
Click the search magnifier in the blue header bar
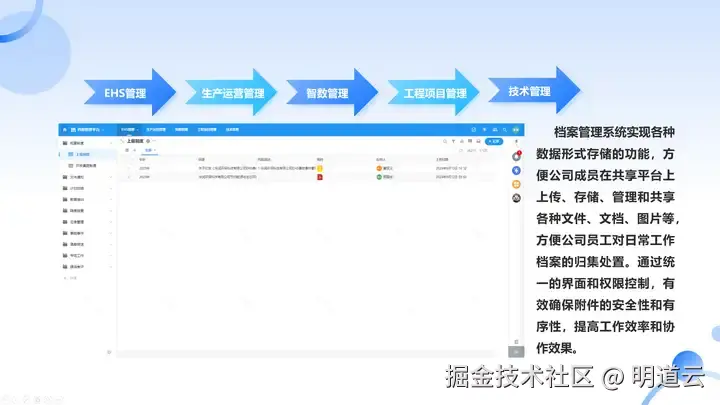tap(505, 130)
